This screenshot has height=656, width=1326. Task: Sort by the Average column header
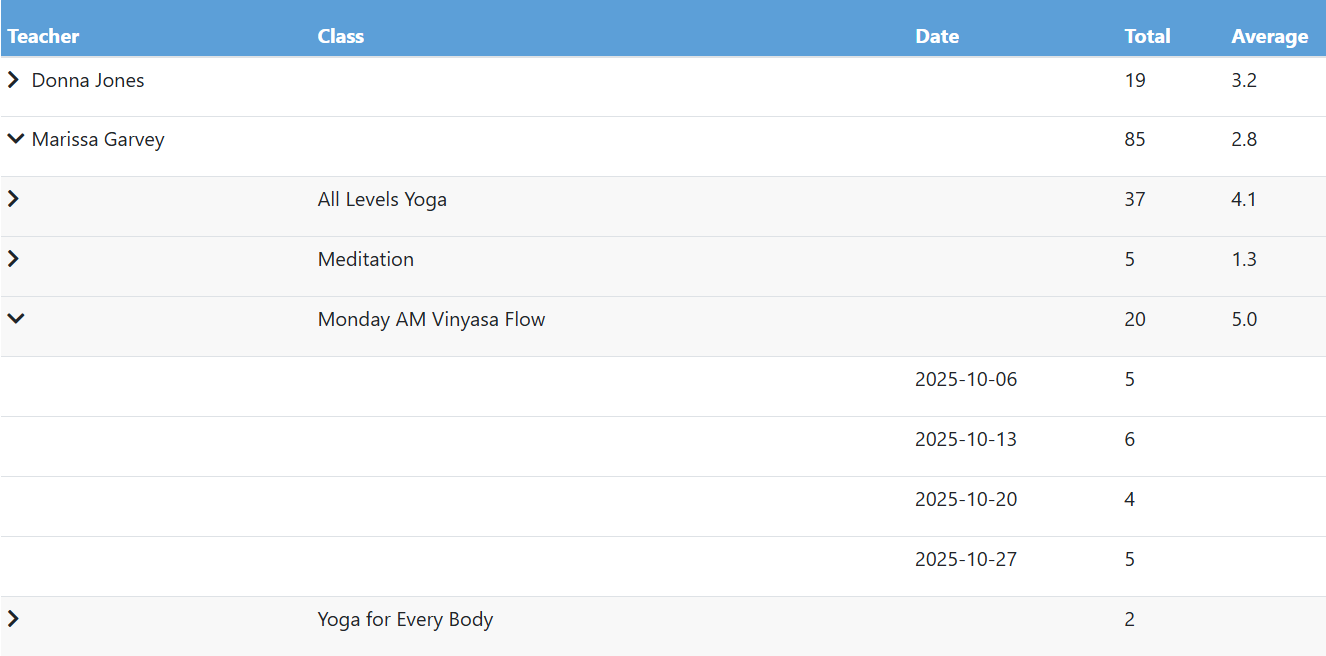tap(1269, 36)
